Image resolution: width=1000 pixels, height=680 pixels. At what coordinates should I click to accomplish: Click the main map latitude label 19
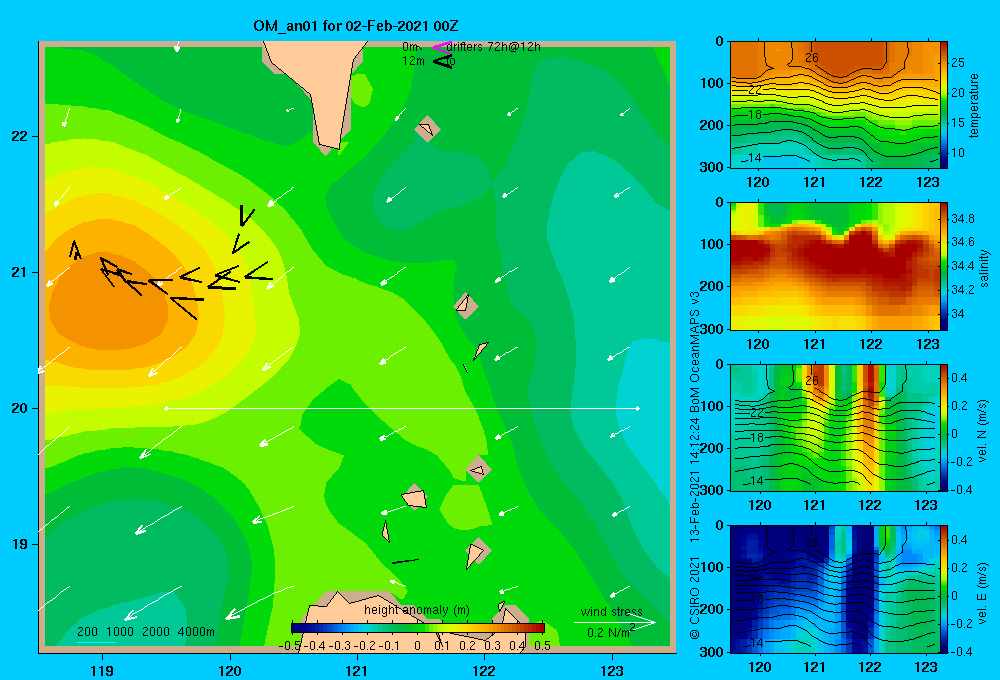click(x=19, y=544)
